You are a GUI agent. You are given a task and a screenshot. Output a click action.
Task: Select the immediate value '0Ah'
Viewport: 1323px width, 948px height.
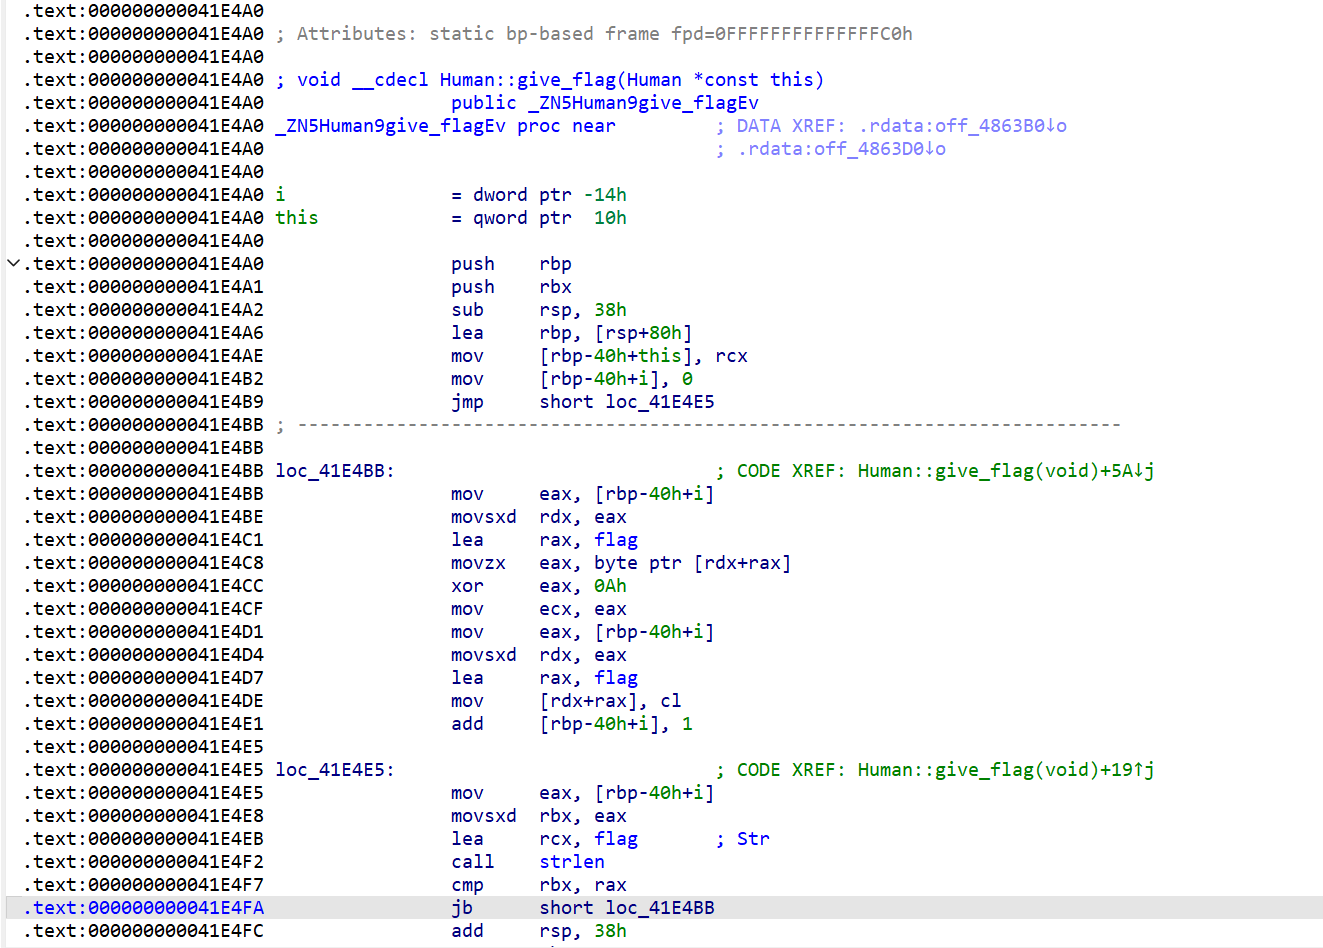point(611,586)
